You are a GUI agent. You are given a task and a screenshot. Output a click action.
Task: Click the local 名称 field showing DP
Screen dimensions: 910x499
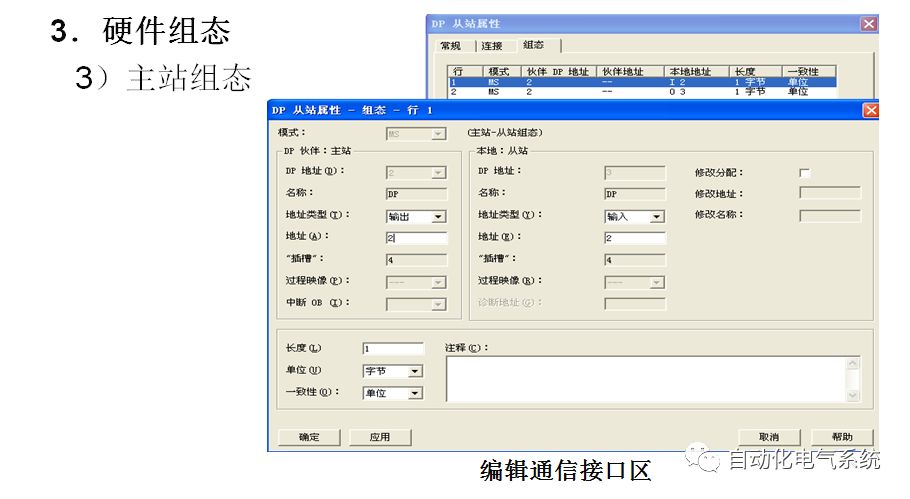pyautogui.click(x=635, y=194)
